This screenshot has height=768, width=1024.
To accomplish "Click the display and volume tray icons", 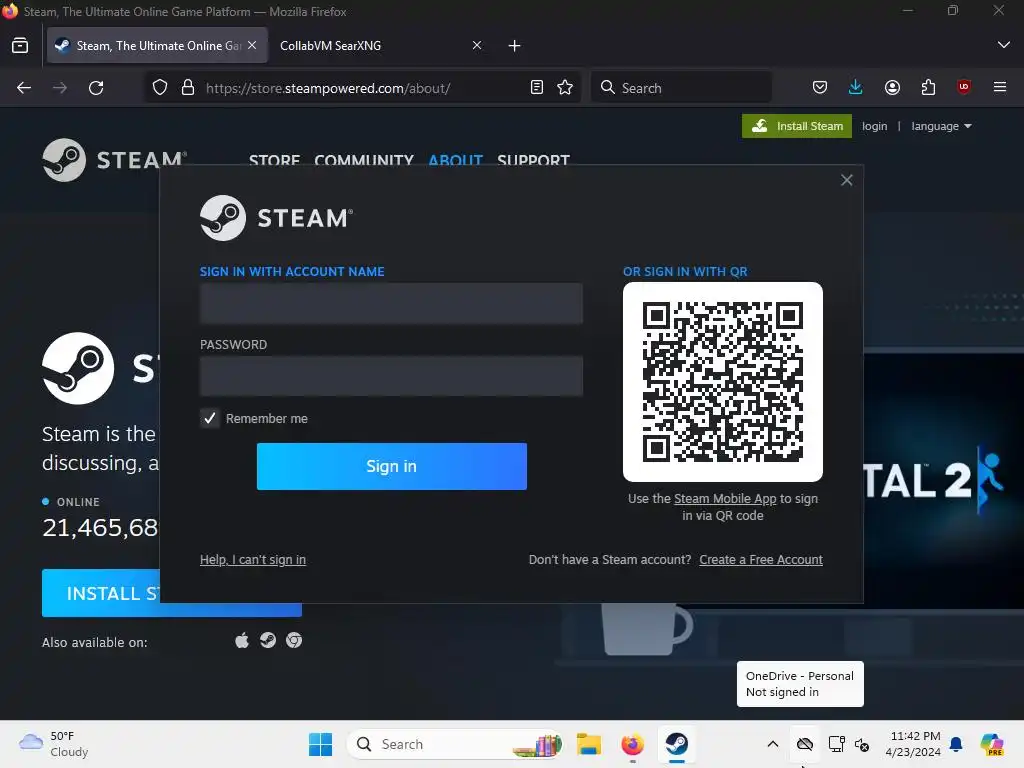I will (848, 744).
